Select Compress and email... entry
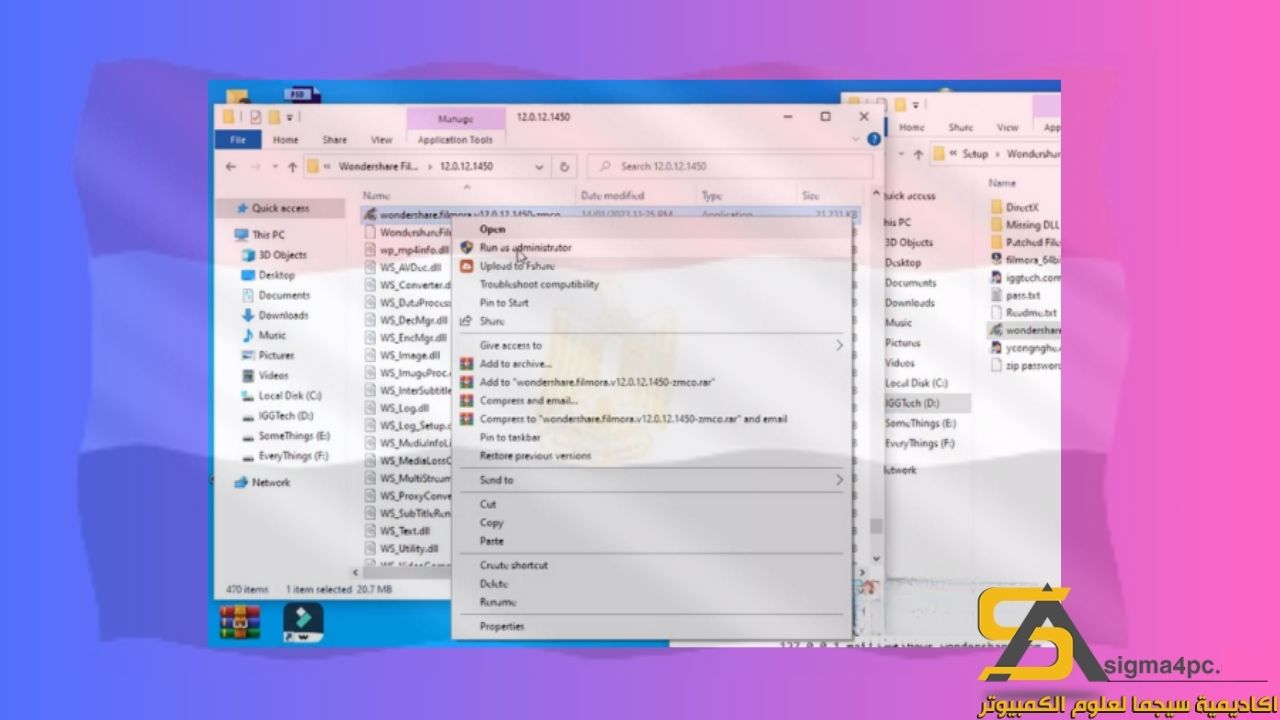1280x720 pixels. [x=529, y=401]
